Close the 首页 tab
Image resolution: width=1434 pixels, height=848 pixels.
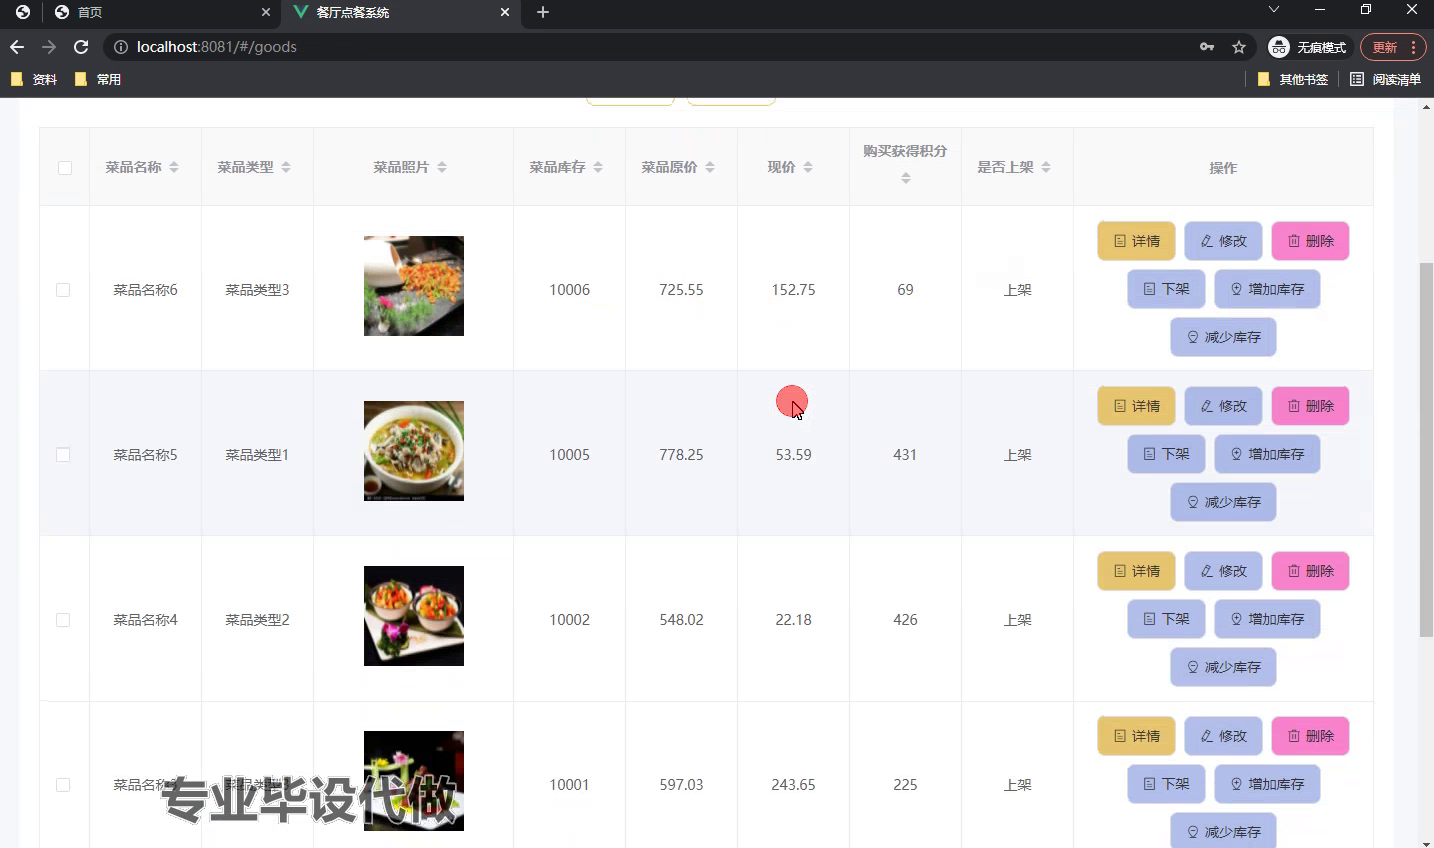click(x=265, y=12)
